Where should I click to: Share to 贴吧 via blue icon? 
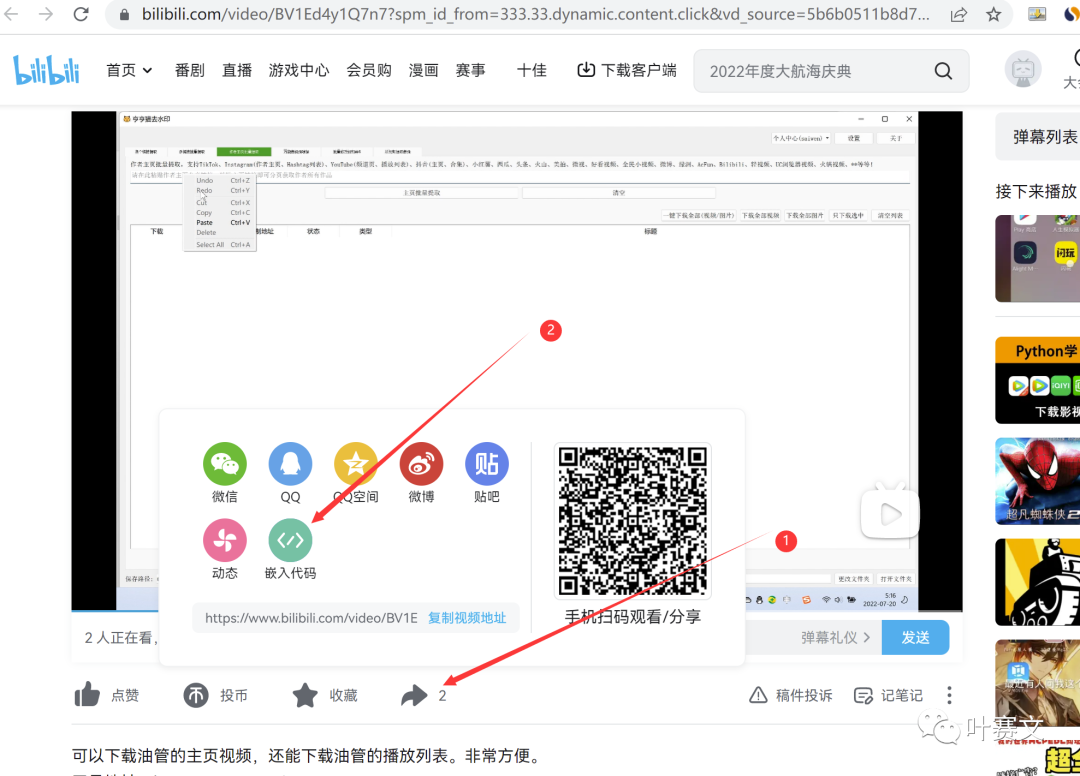pos(487,464)
